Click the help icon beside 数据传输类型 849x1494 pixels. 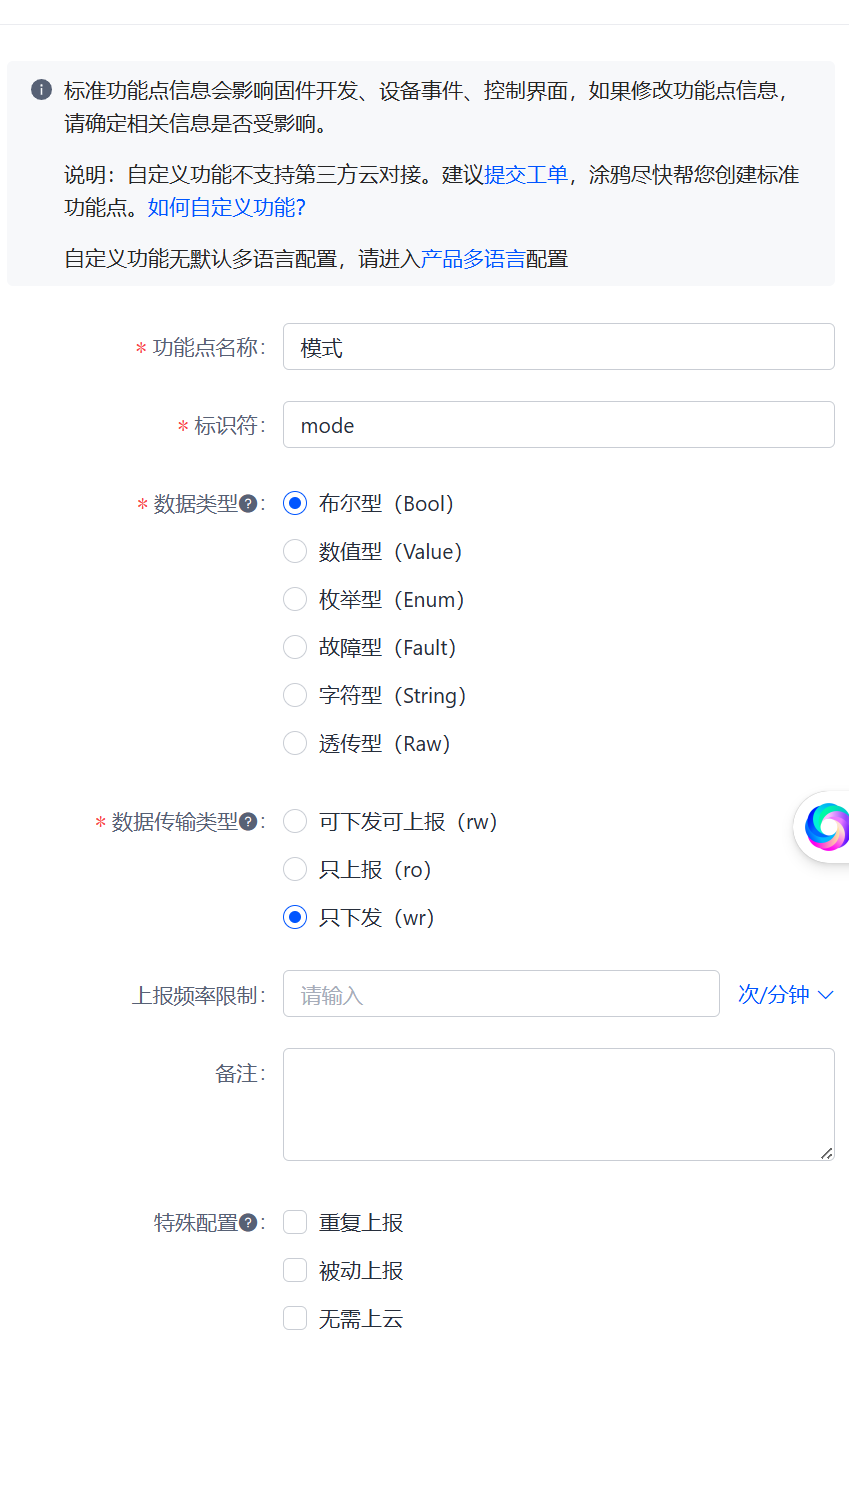pyautogui.click(x=248, y=822)
